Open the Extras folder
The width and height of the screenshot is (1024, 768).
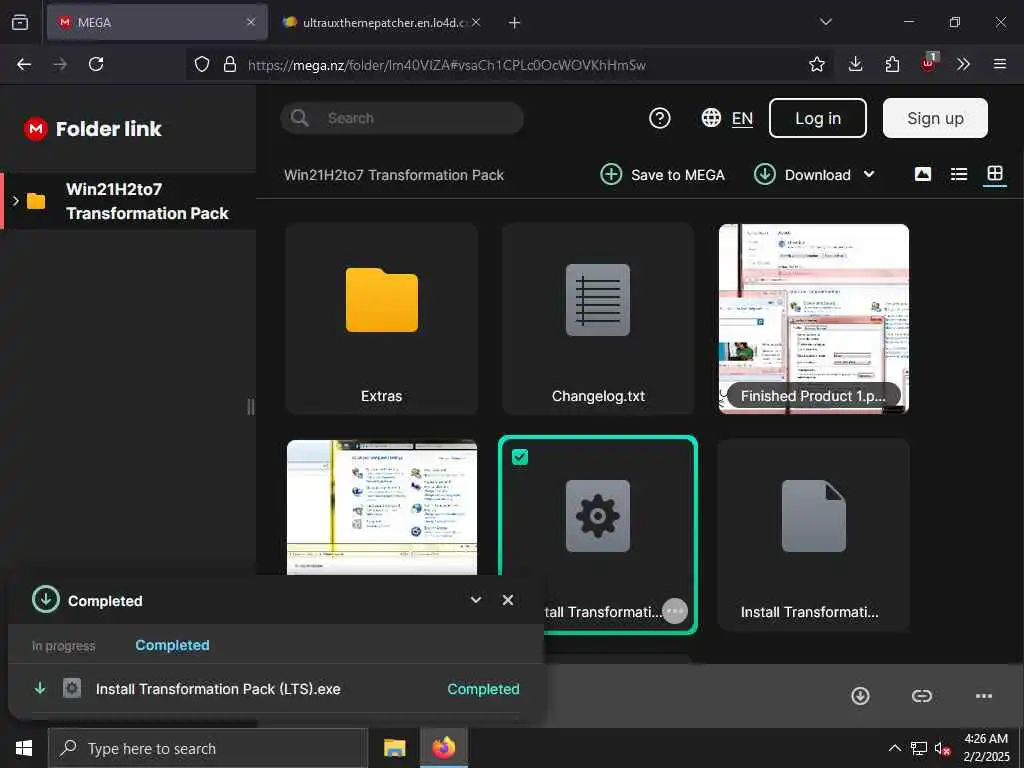pyautogui.click(x=381, y=319)
